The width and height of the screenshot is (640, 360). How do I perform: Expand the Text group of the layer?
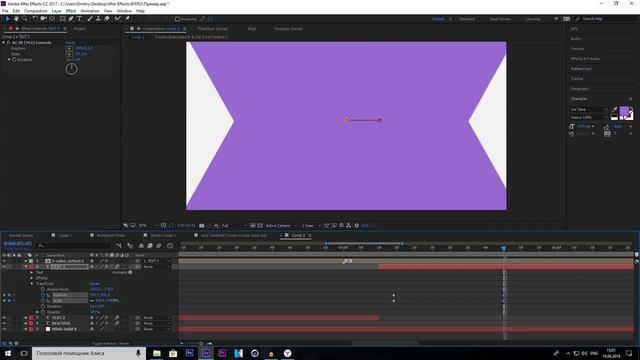pos(31,272)
